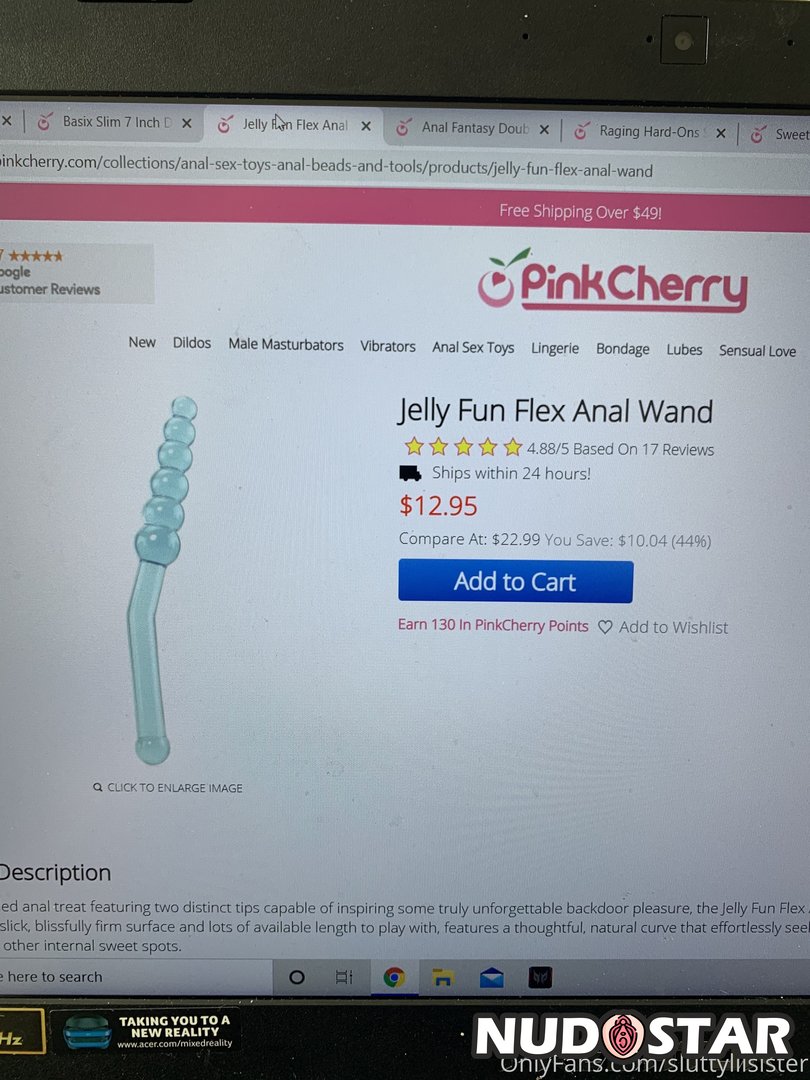Open the Chrome icon in the taskbar
This screenshot has height=1080, width=810.
394,977
